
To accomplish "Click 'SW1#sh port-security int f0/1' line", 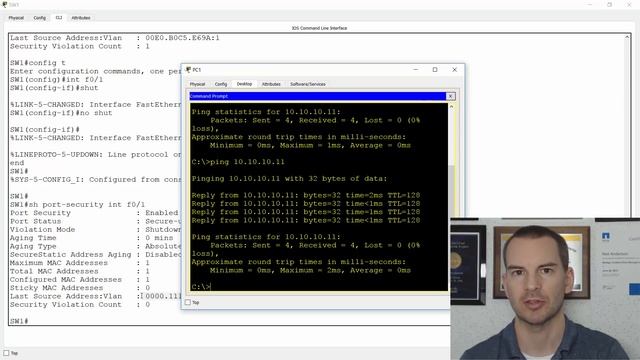I will pos(77,204).
